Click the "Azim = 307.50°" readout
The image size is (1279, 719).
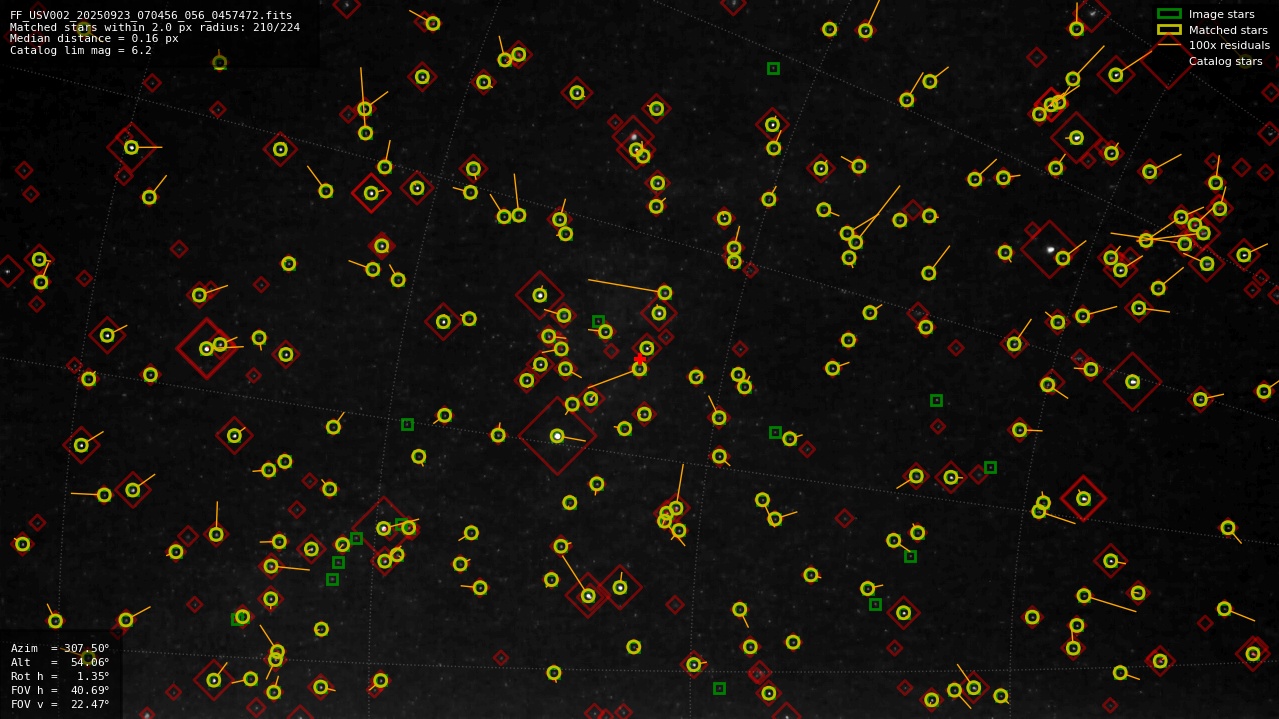60,648
